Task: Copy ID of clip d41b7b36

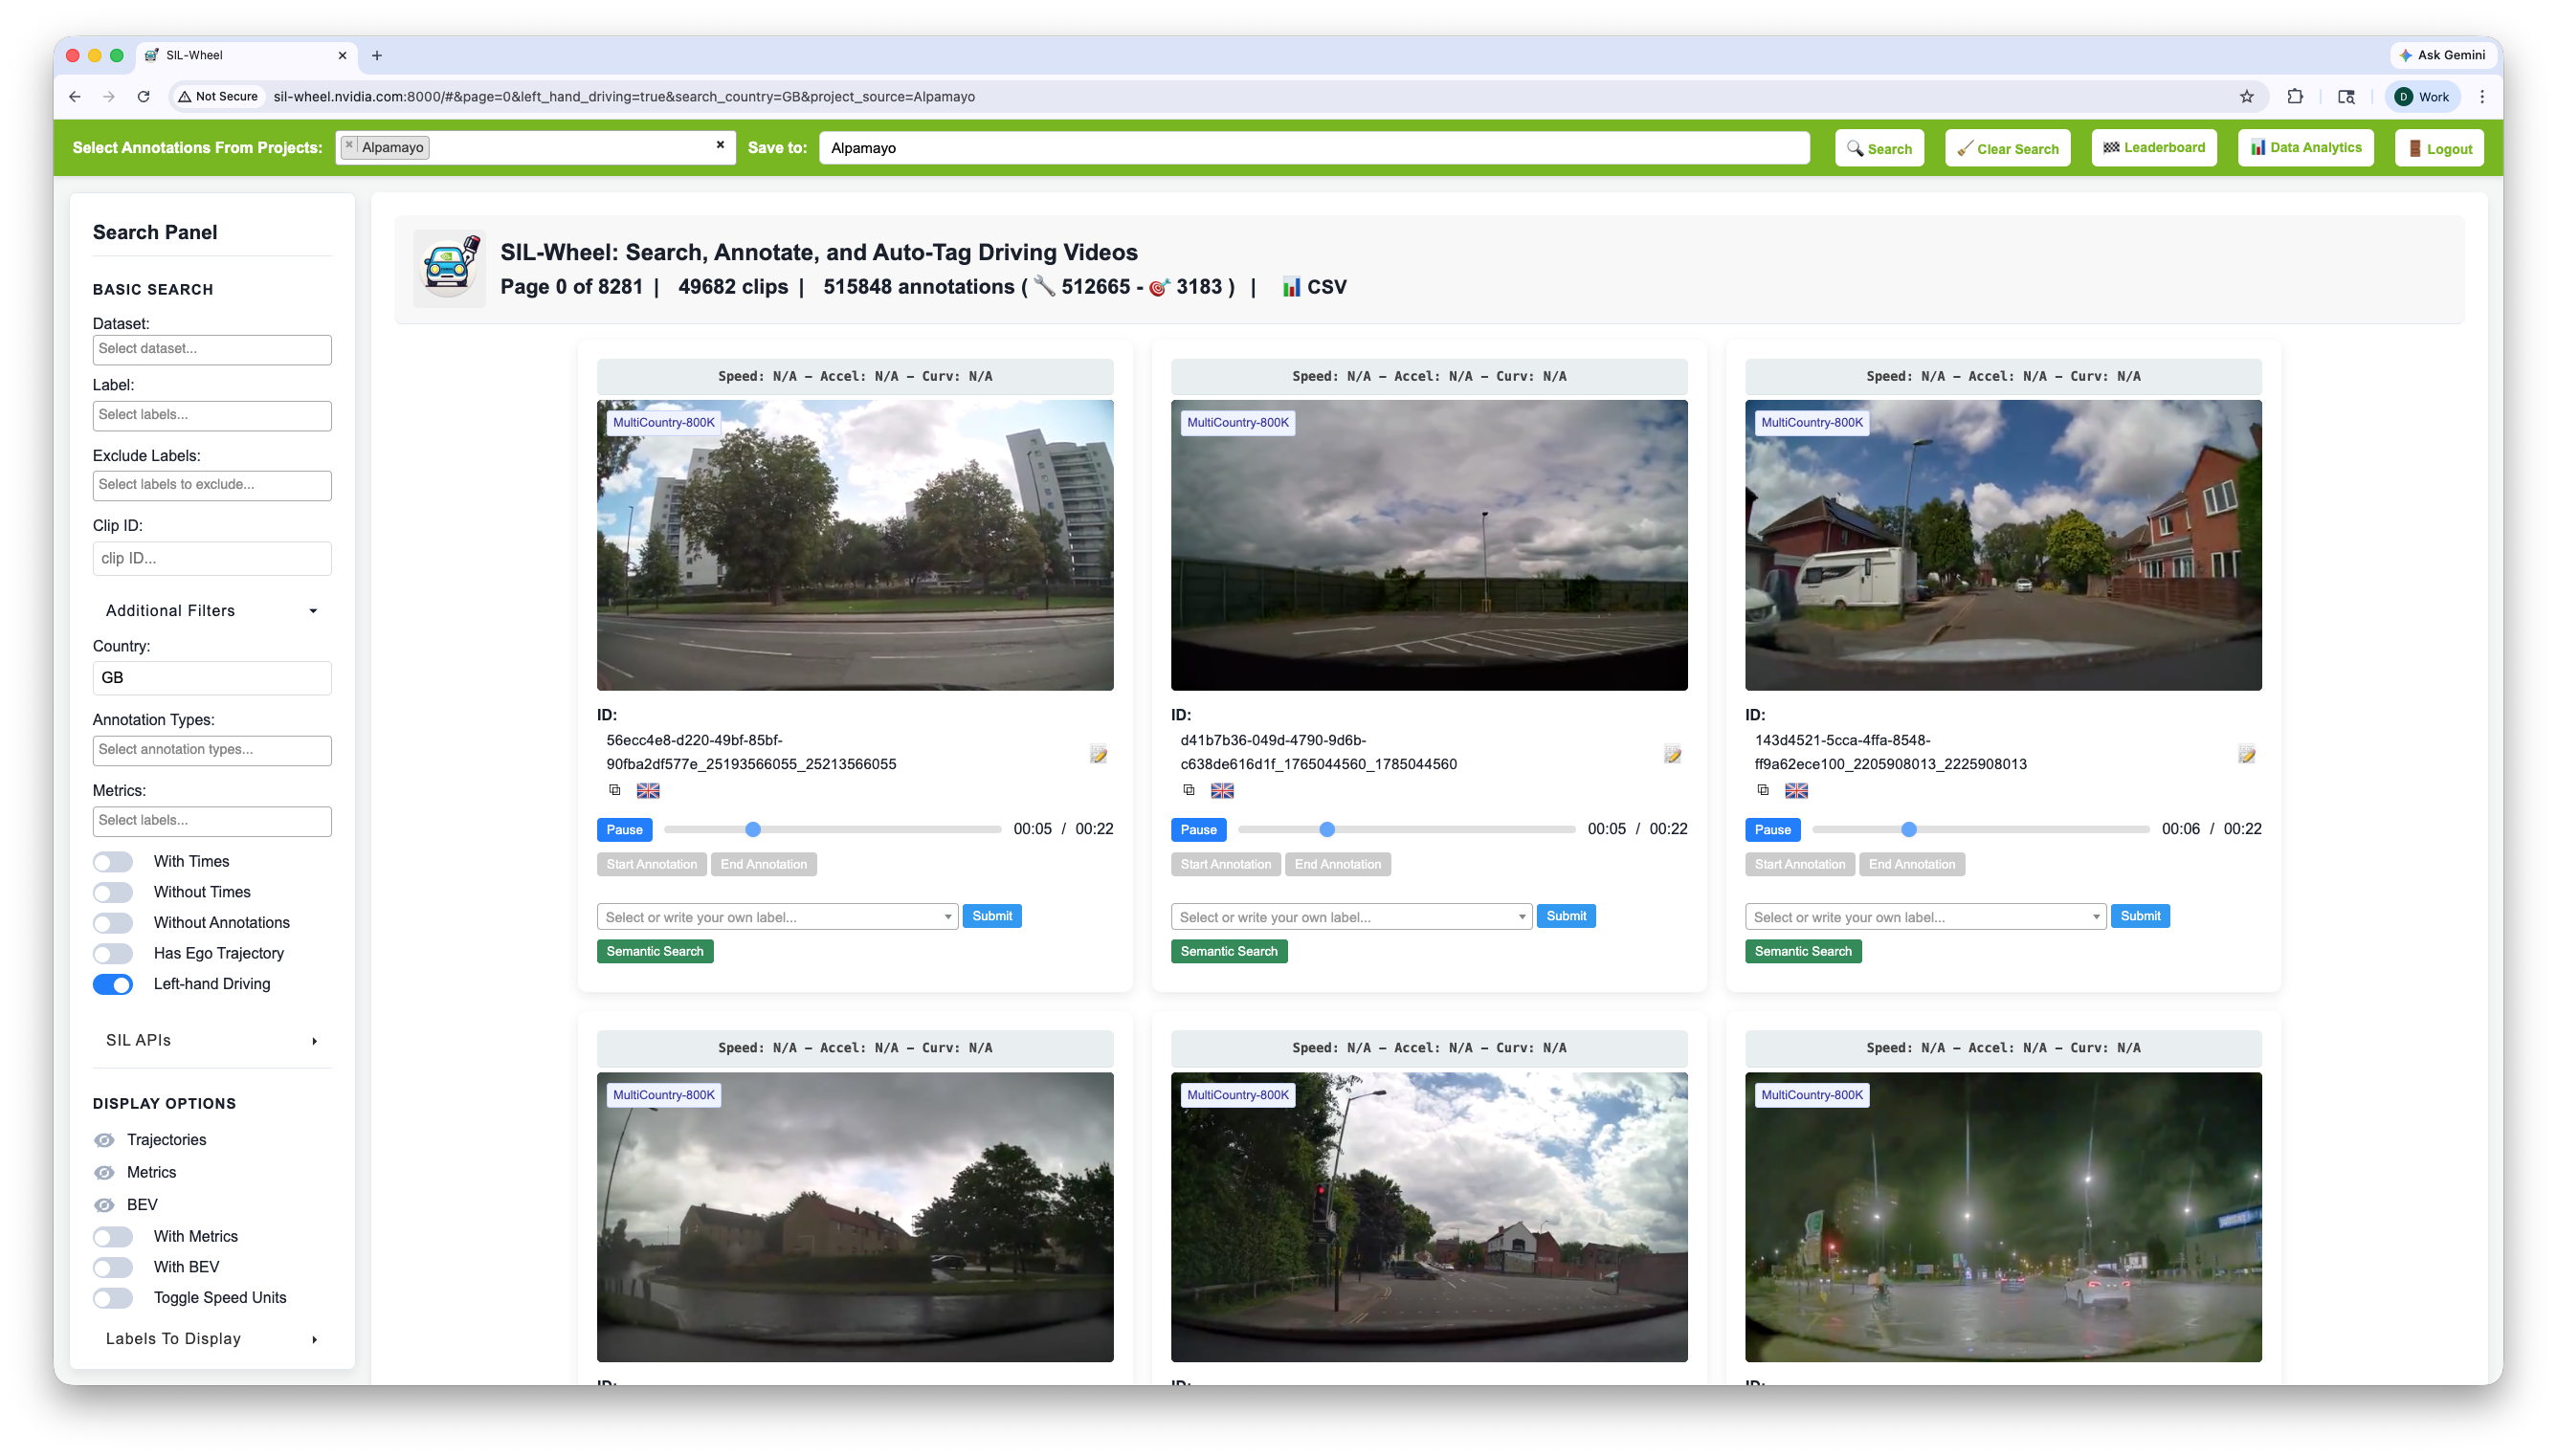Action: (x=1189, y=790)
